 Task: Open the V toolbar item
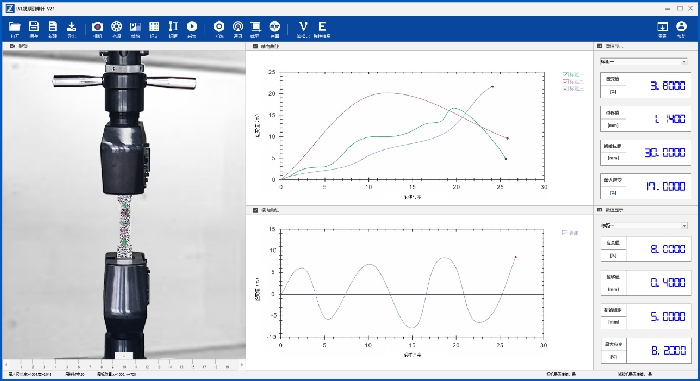pos(303,29)
